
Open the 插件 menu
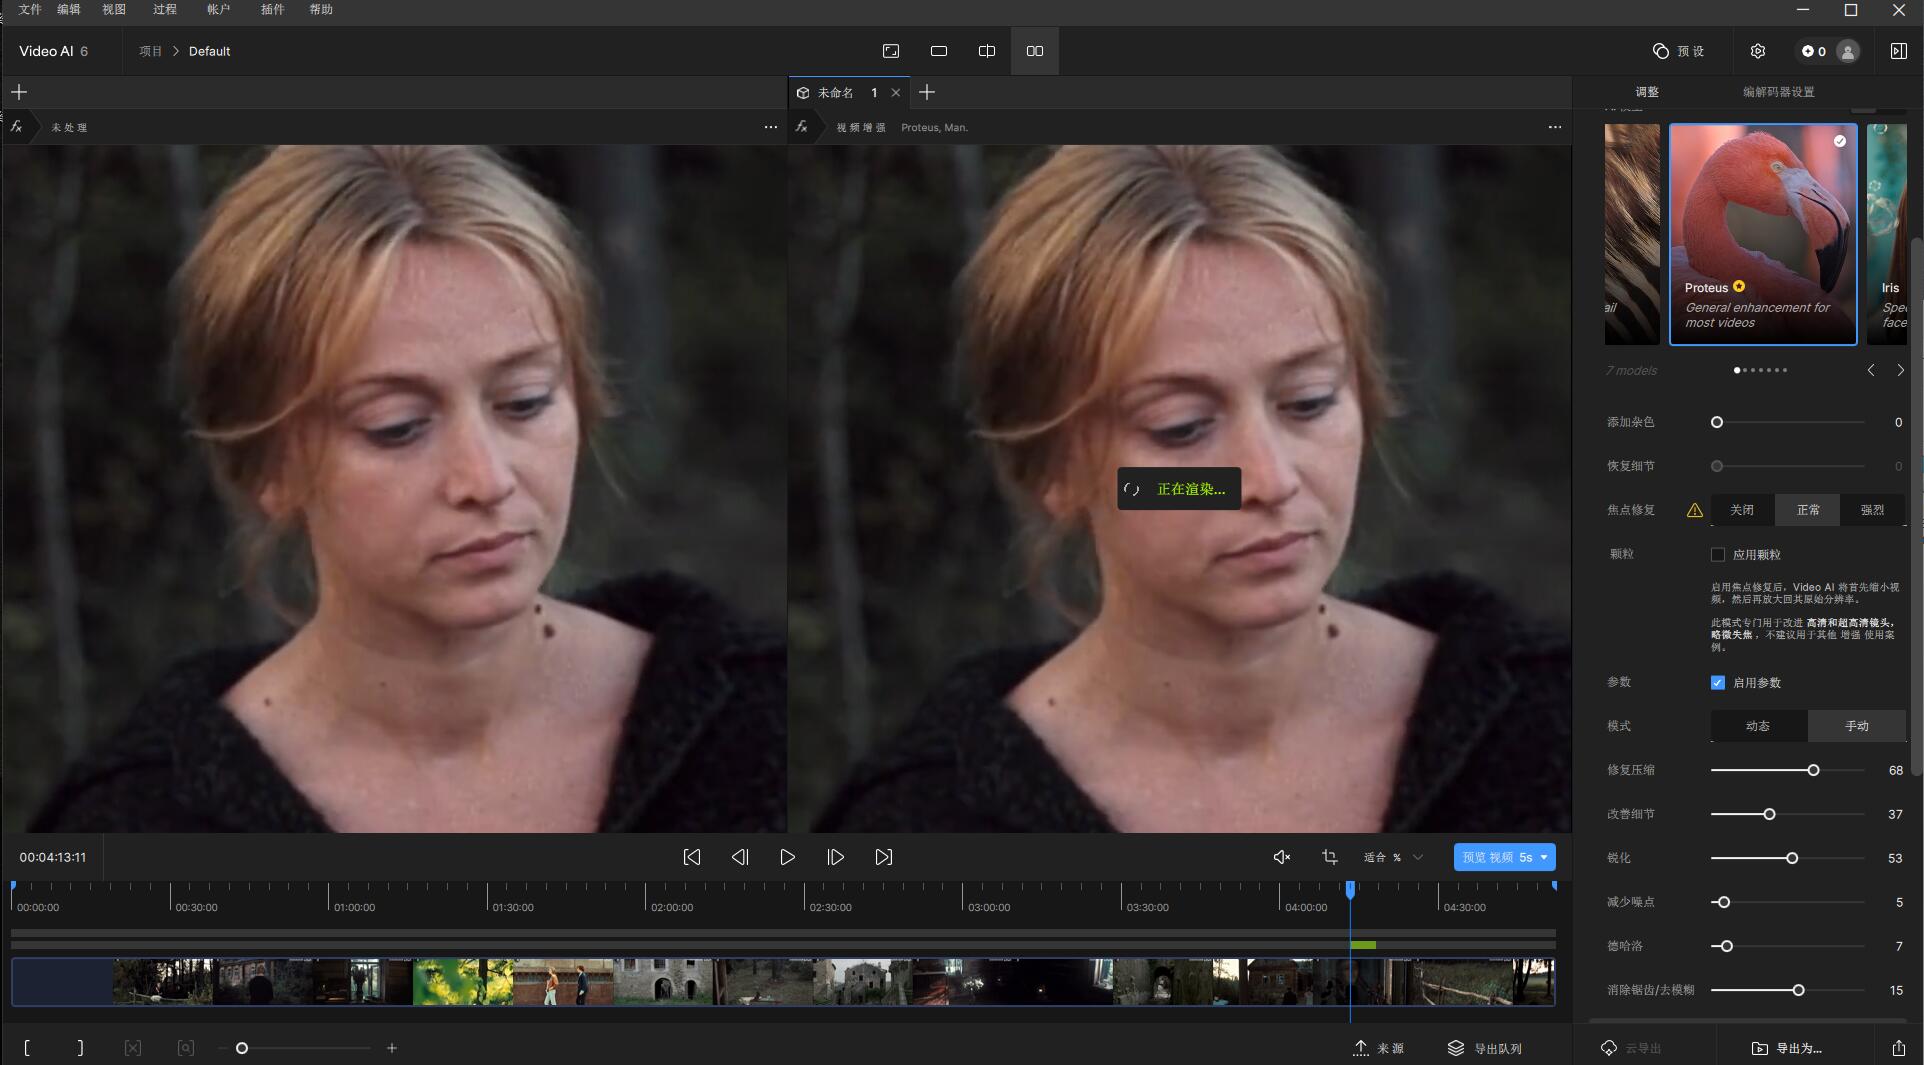[x=272, y=9]
